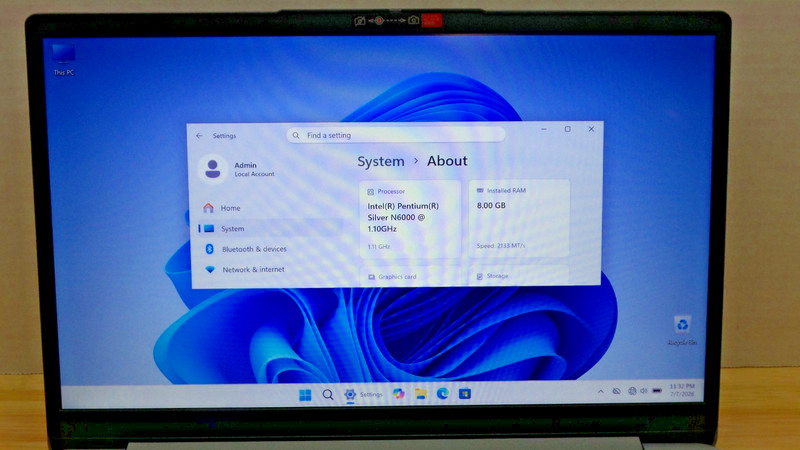Select the Recycle Bin desktop icon
Viewport: 800px width, 450px height.
click(x=682, y=331)
